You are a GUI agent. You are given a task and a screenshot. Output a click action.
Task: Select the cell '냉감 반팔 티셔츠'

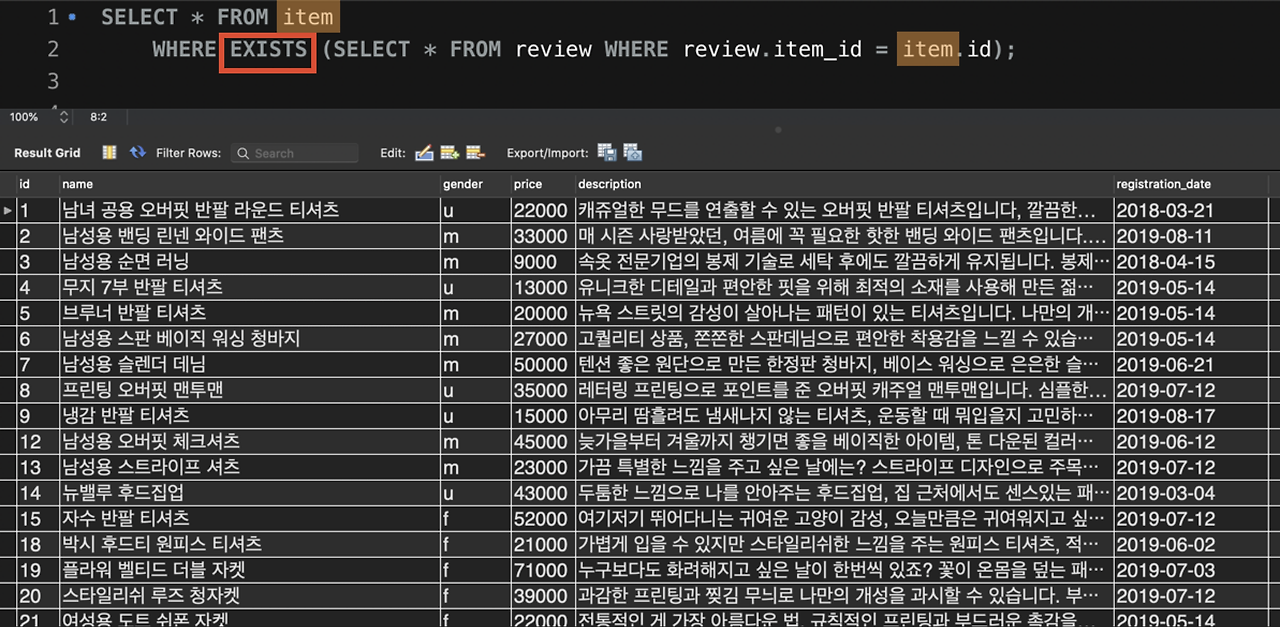click(x=249, y=415)
